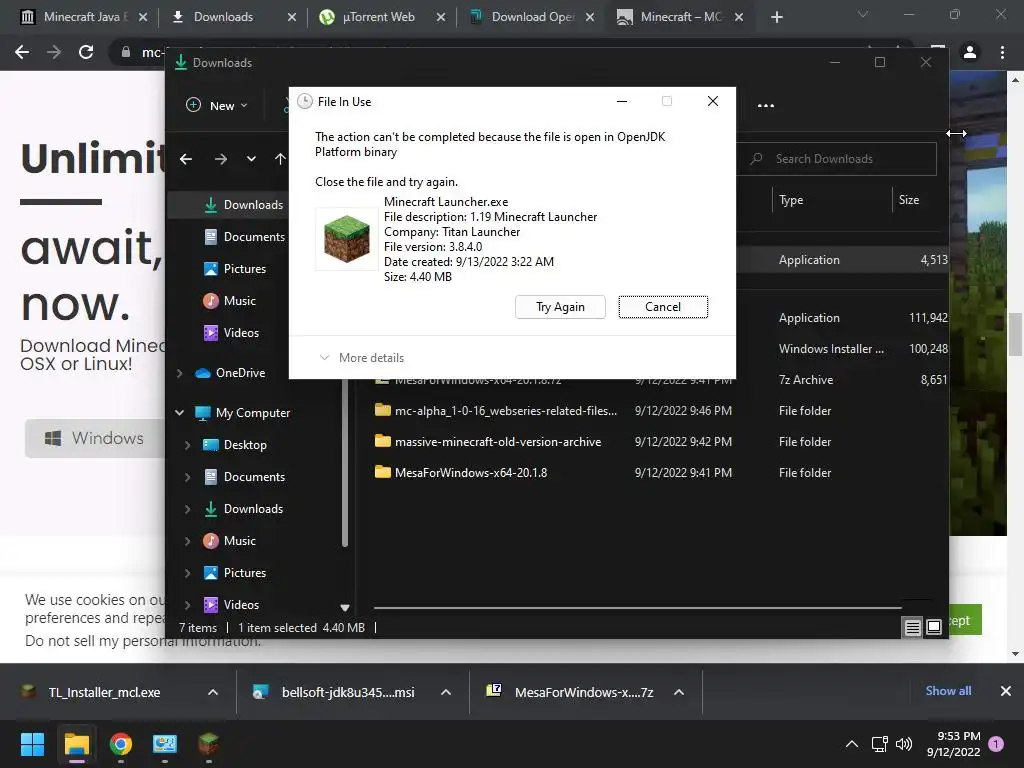Close the Chrome downloads bar
The width and height of the screenshot is (1024, 768).
pyautogui.click(x=1006, y=691)
